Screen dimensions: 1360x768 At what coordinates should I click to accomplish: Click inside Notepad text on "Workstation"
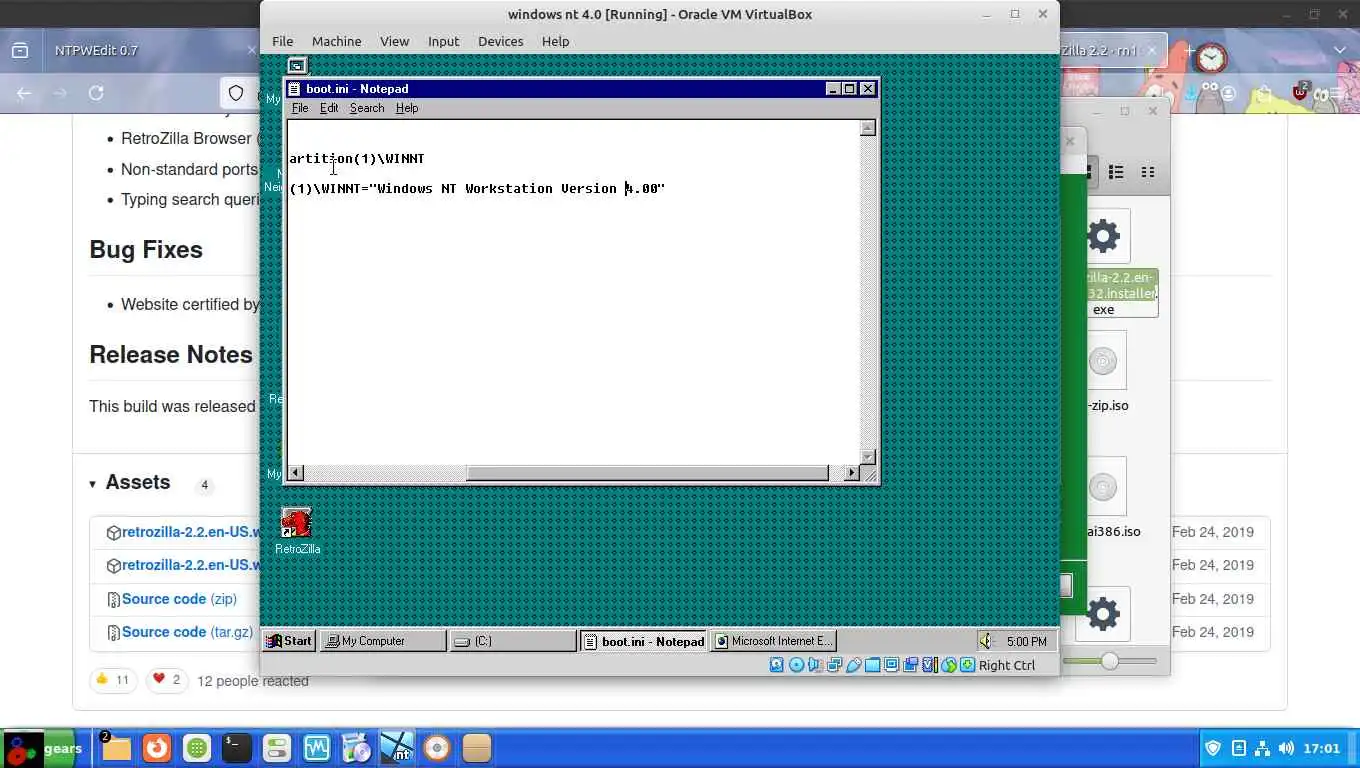pos(509,188)
